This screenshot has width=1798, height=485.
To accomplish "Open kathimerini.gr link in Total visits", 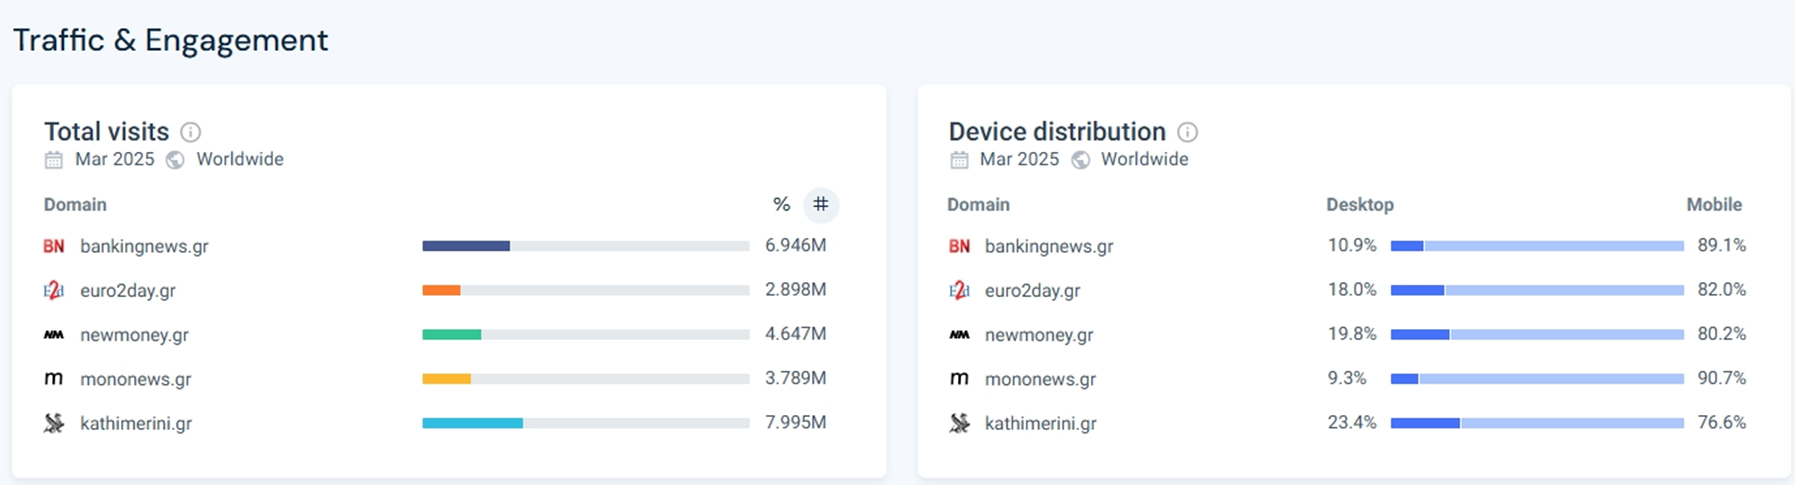I will point(136,424).
